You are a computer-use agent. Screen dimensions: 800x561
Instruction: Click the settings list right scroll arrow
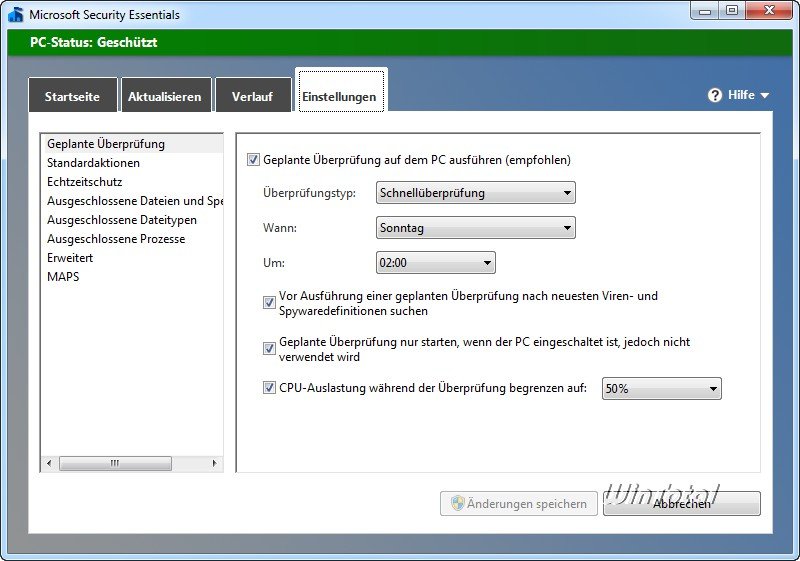tap(214, 463)
